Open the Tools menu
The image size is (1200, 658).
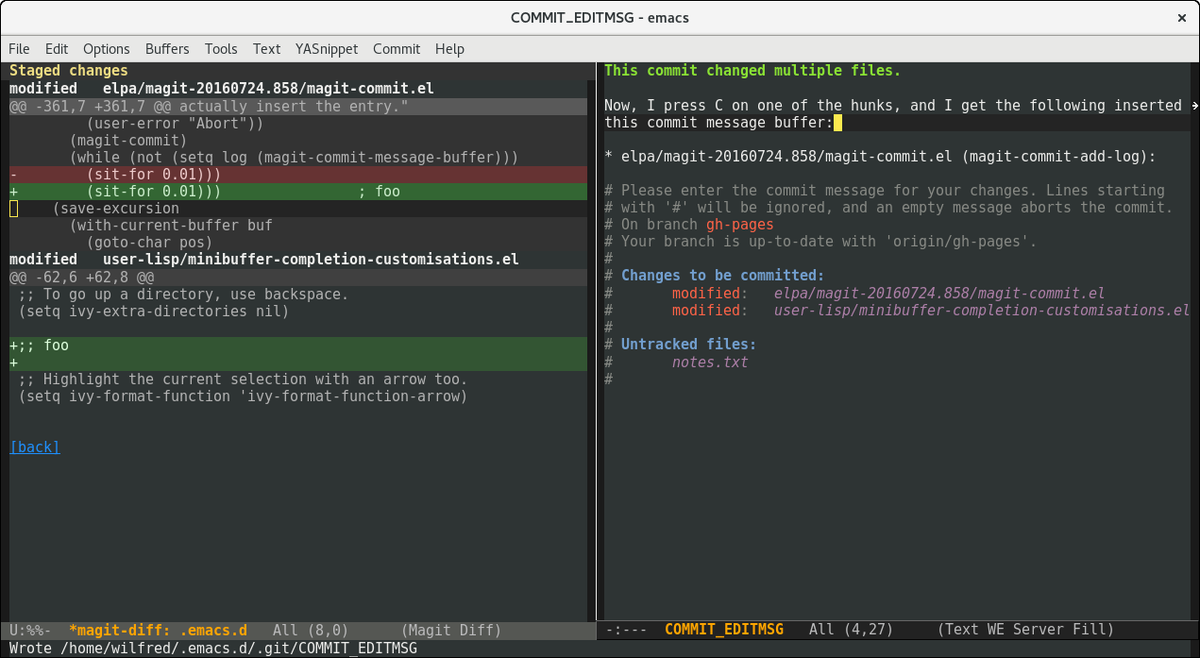click(221, 48)
